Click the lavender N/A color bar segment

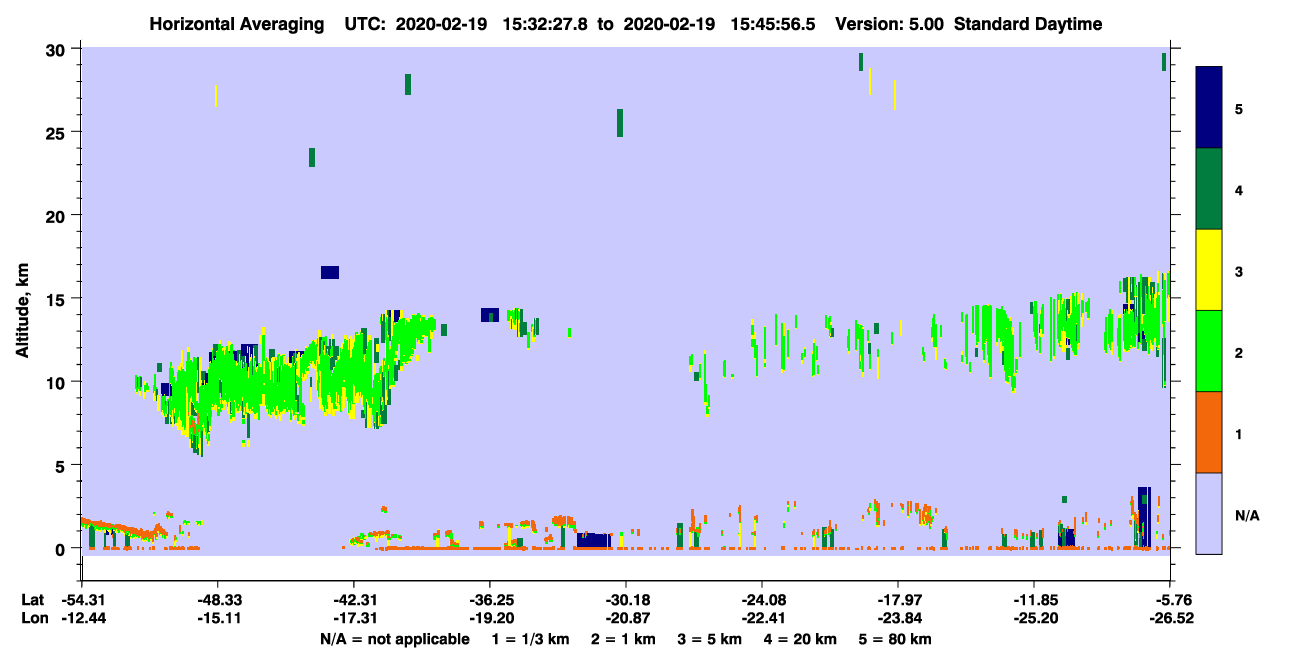(x=1209, y=513)
